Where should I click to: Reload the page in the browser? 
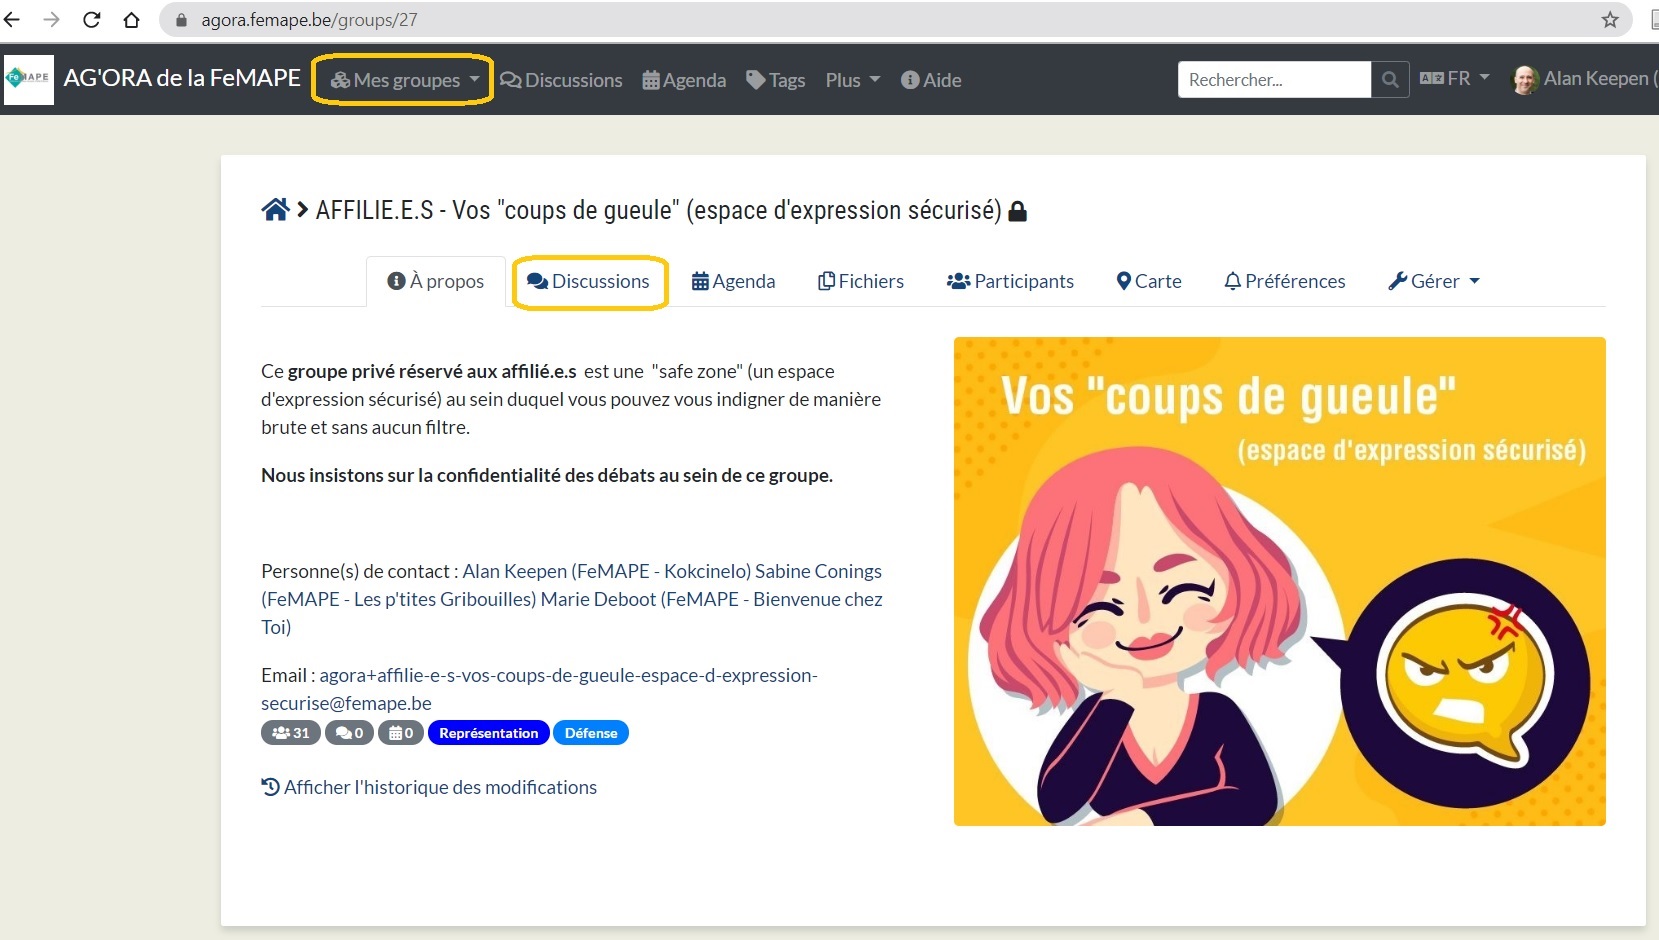coord(91,20)
